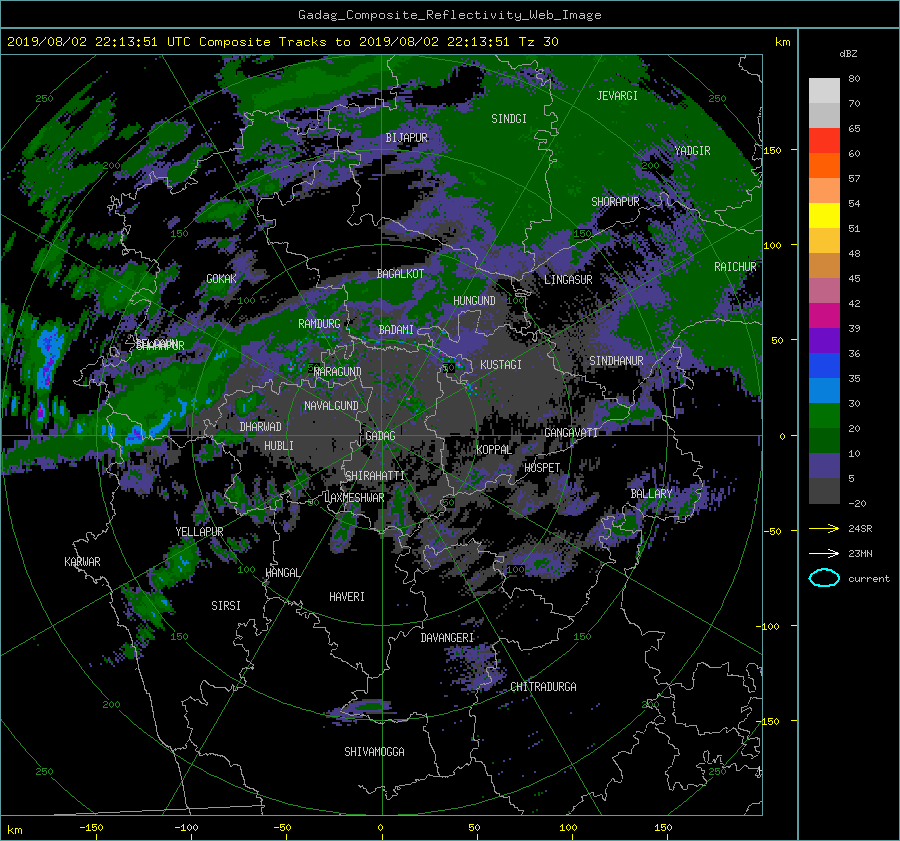
Task: Click the BIJAPUR city label
Action: pos(406,138)
